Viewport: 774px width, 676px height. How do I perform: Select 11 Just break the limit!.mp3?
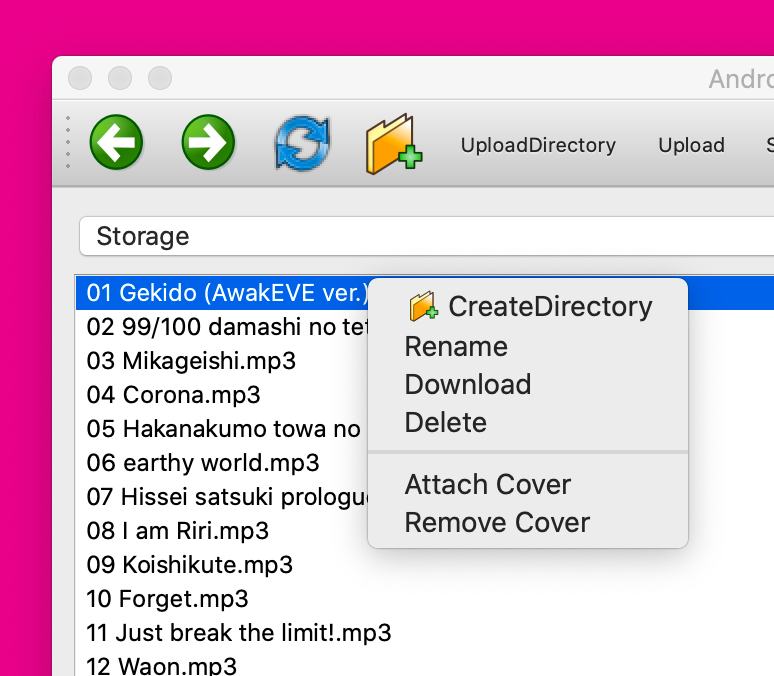(239, 633)
